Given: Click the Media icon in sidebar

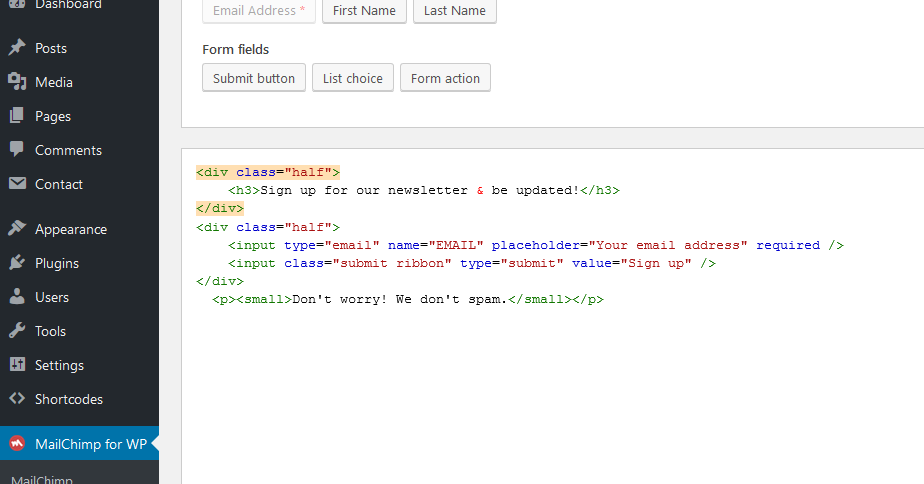Looking at the screenshot, I should (17, 82).
